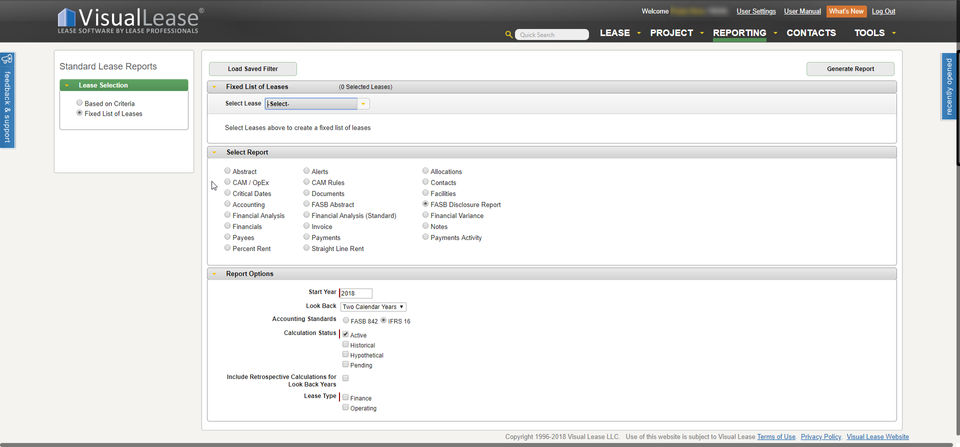Expand the TOOLS menu arrow
The height and width of the screenshot is (447, 960).
[894, 33]
